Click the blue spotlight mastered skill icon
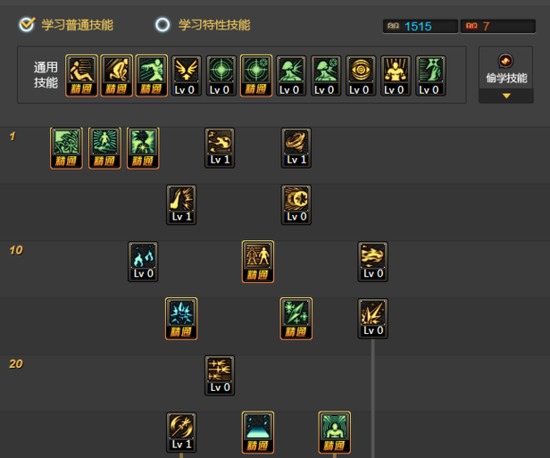Image resolution: width=550 pixels, height=458 pixels. 258,432
